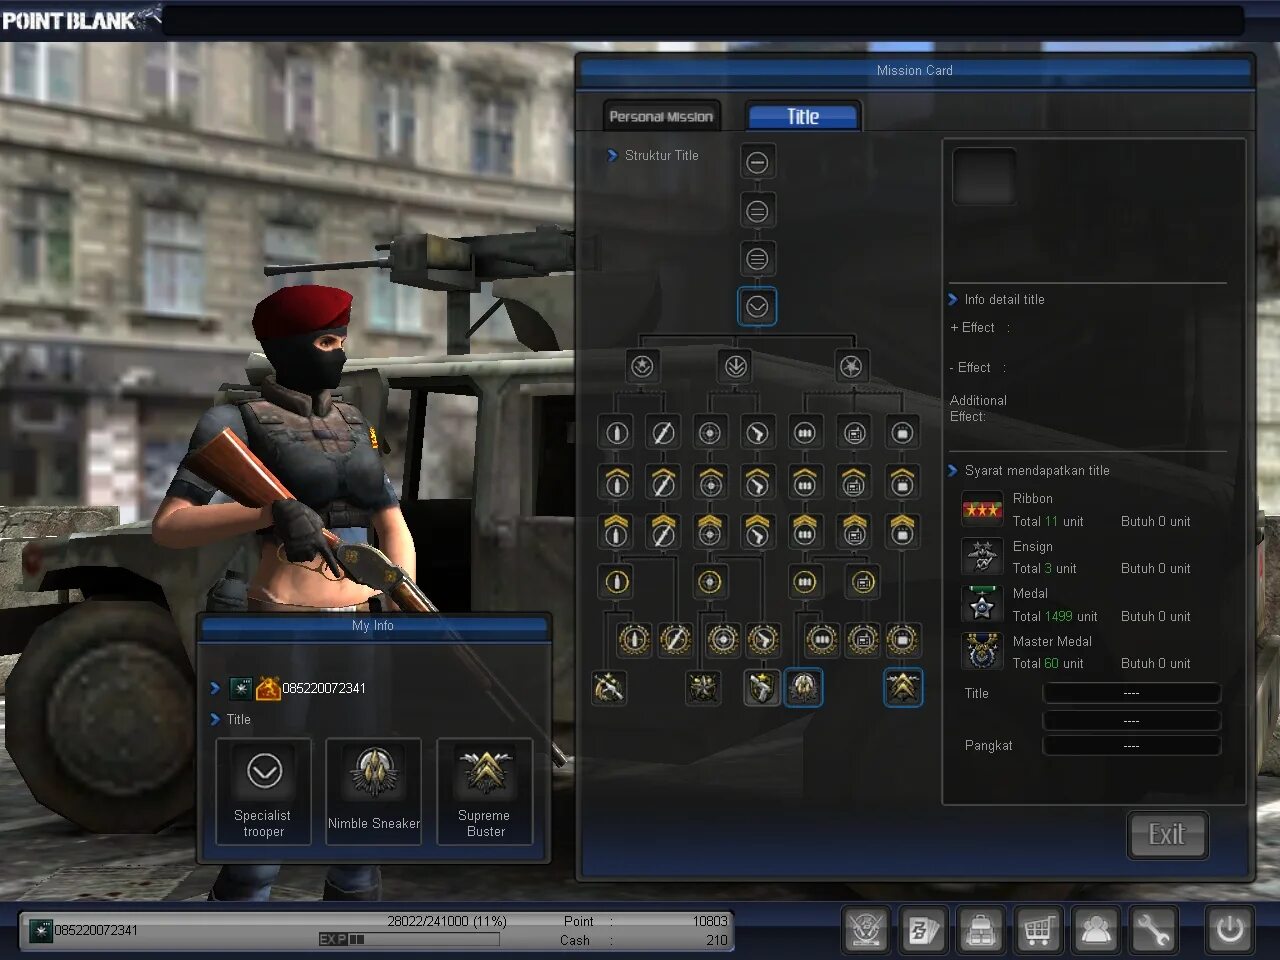
Task: Select the highlighted down-chevron Specialist trooper node
Action: coord(757,307)
